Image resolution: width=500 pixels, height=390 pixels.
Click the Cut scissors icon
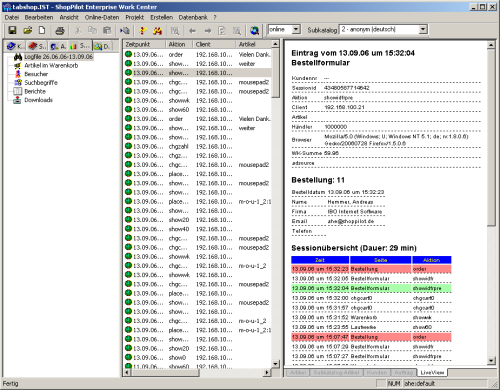[x=78, y=31]
